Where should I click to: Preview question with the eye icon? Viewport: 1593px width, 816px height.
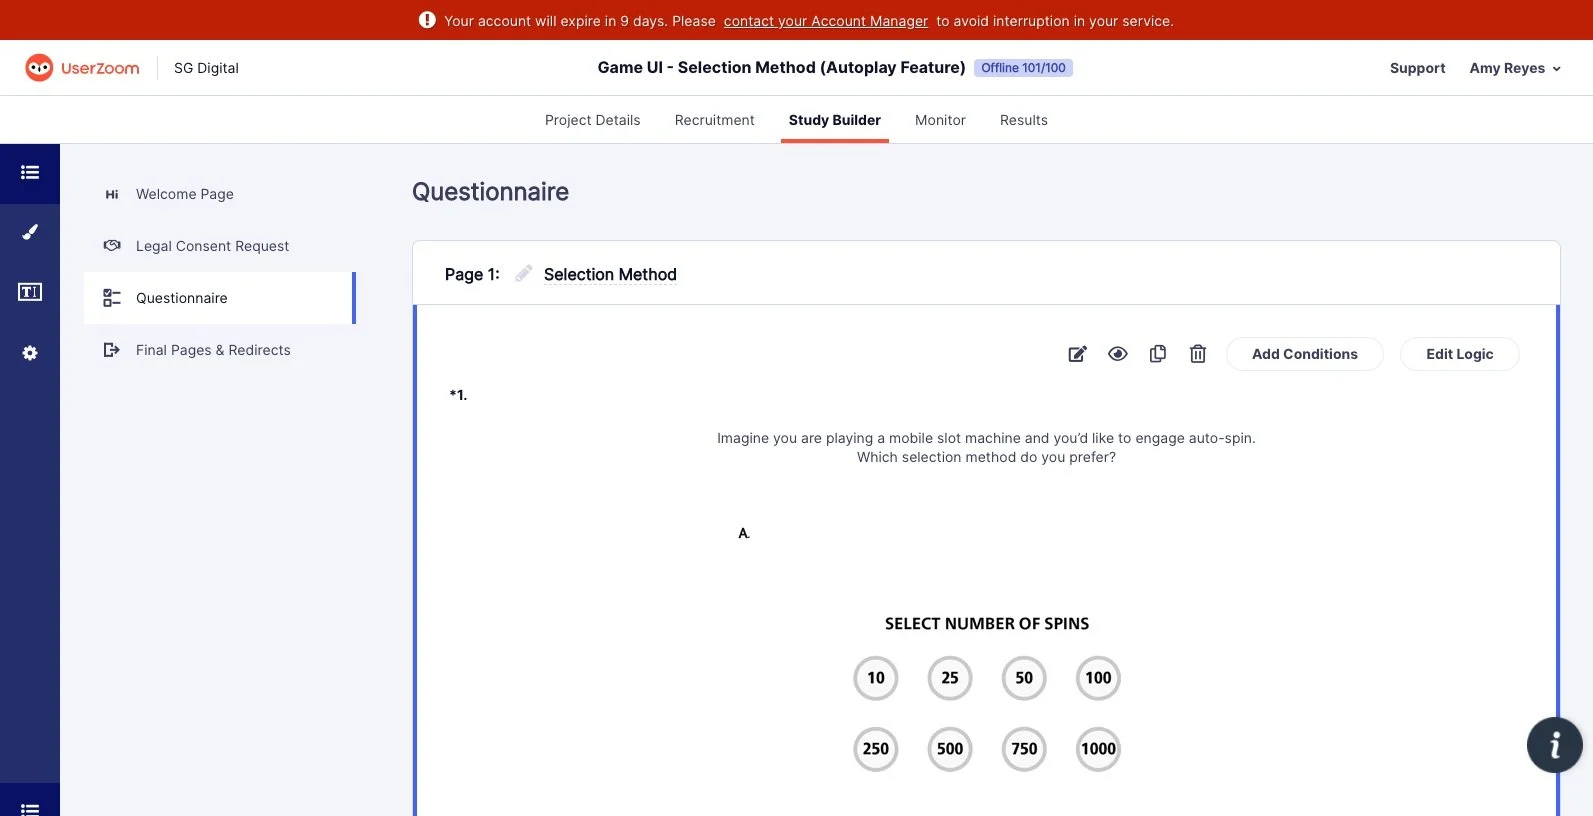click(x=1118, y=354)
